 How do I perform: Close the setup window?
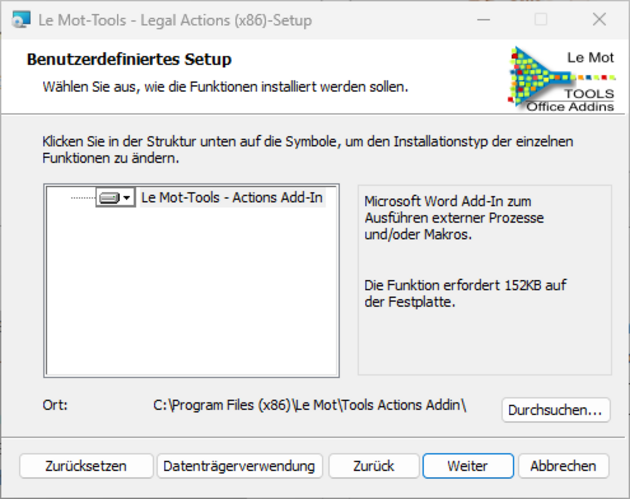point(599,20)
